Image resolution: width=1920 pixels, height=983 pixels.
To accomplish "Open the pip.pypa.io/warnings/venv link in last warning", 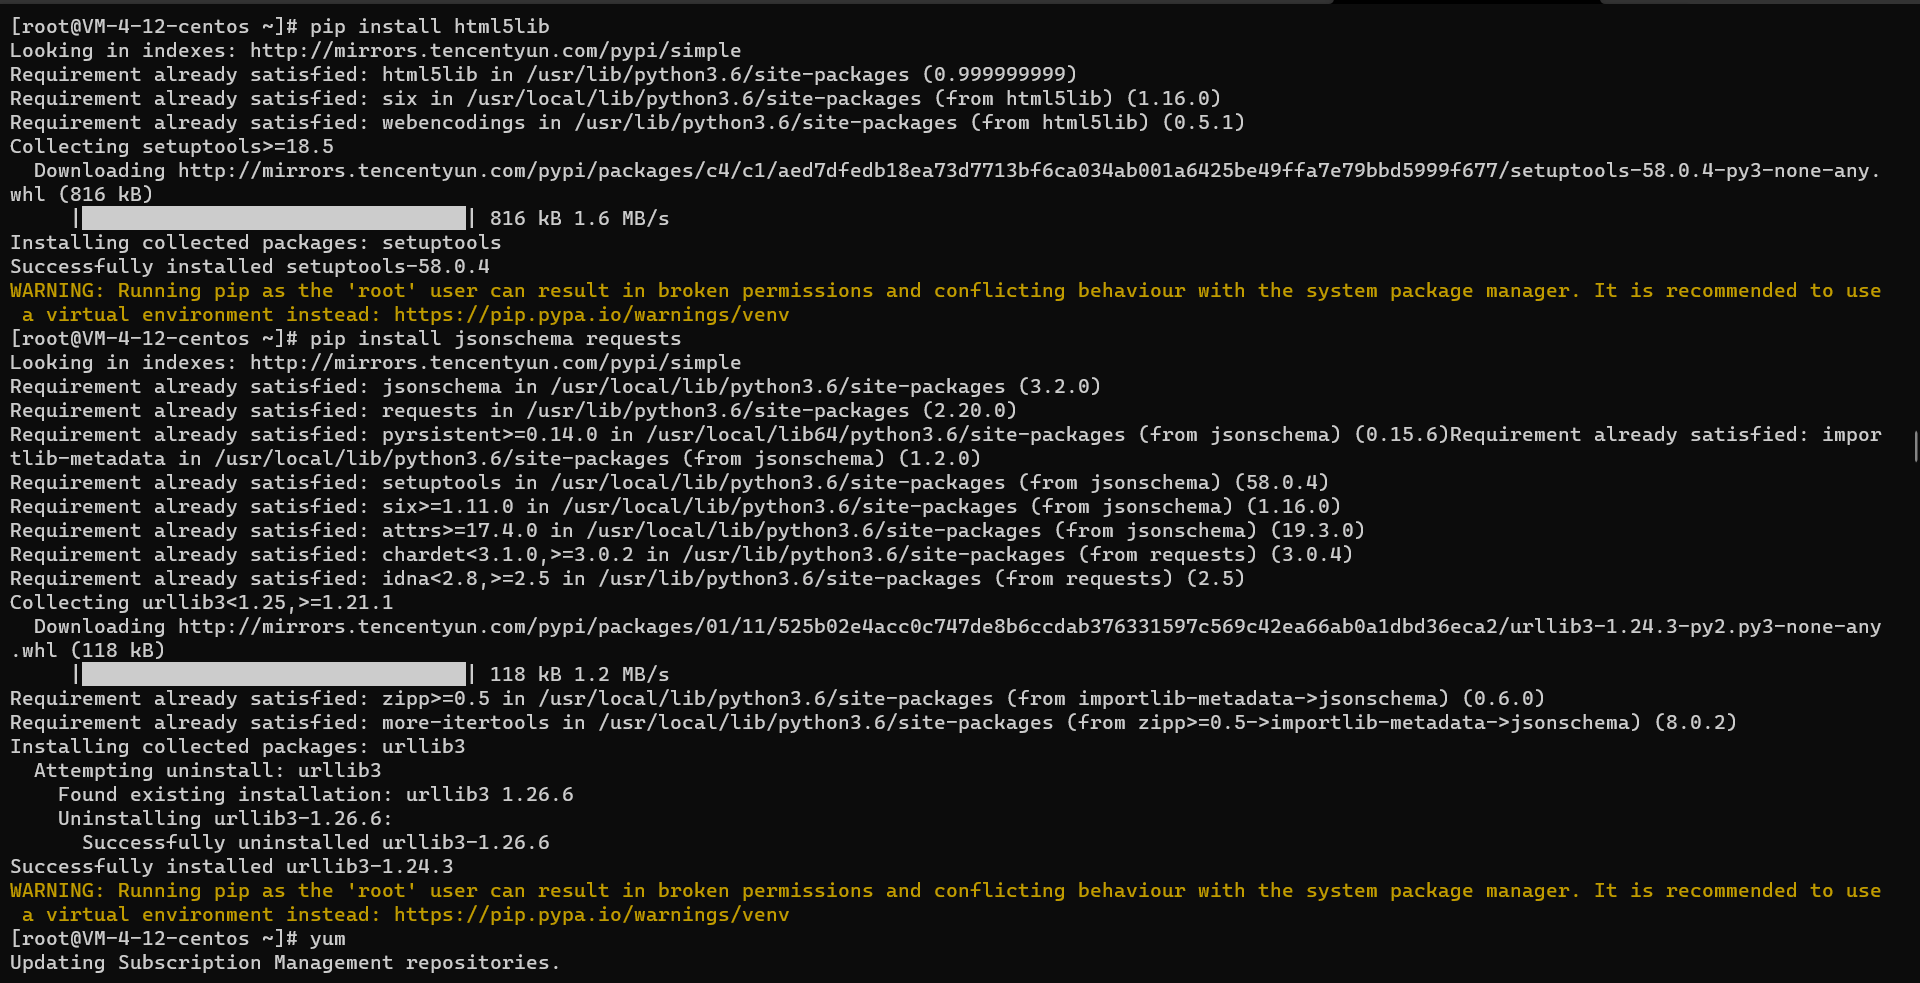I will [x=591, y=915].
